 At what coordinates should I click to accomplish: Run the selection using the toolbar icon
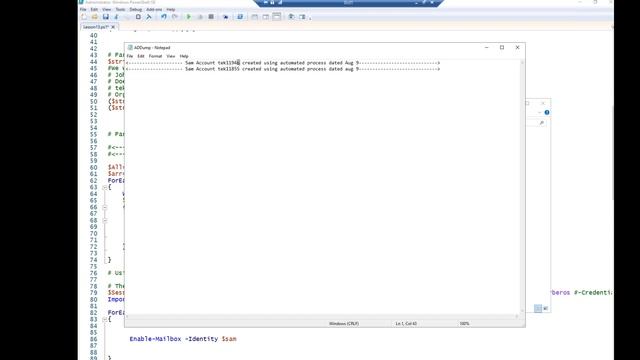click(x=200, y=17)
